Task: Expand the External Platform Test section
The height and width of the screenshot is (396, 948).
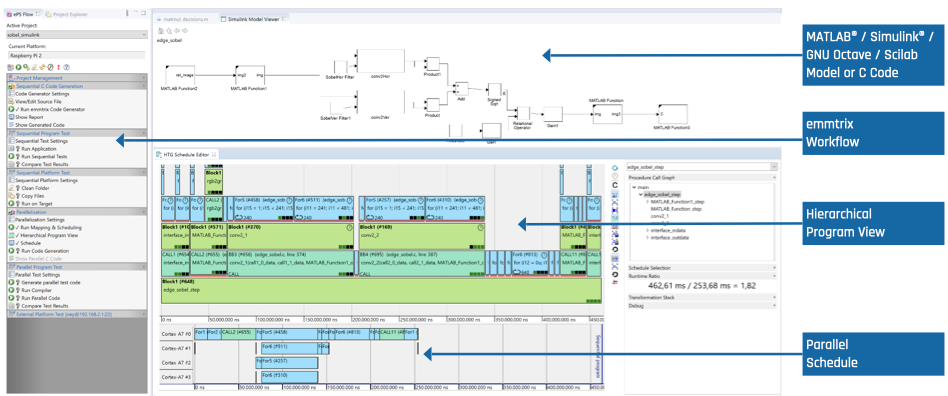Action: click(x=77, y=314)
